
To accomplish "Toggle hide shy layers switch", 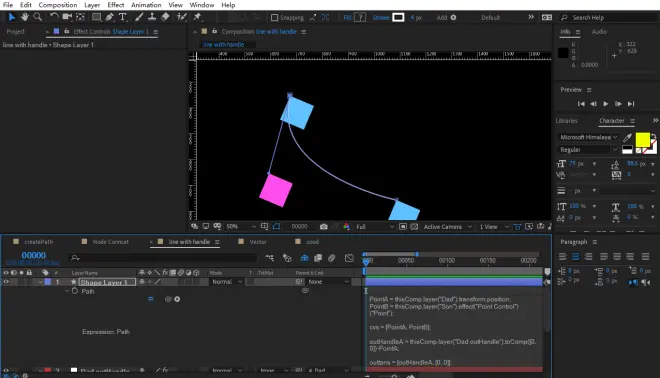I will [x=304, y=258].
